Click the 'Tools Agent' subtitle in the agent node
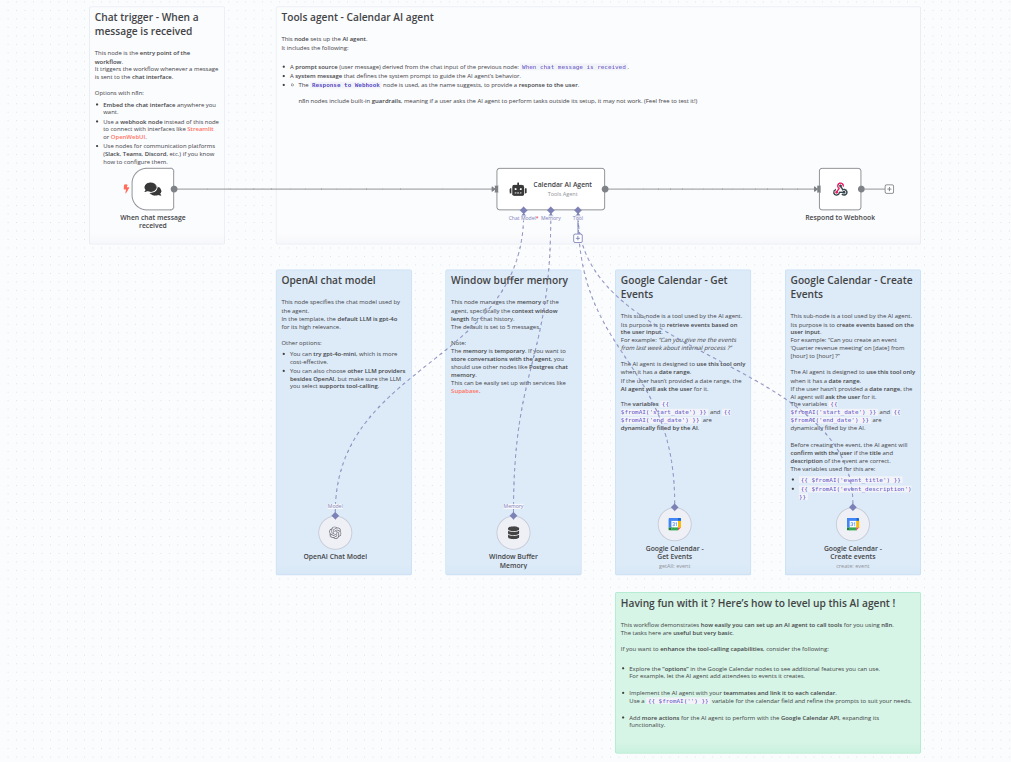This screenshot has height=762, width=1011. pyautogui.click(x=562, y=194)
